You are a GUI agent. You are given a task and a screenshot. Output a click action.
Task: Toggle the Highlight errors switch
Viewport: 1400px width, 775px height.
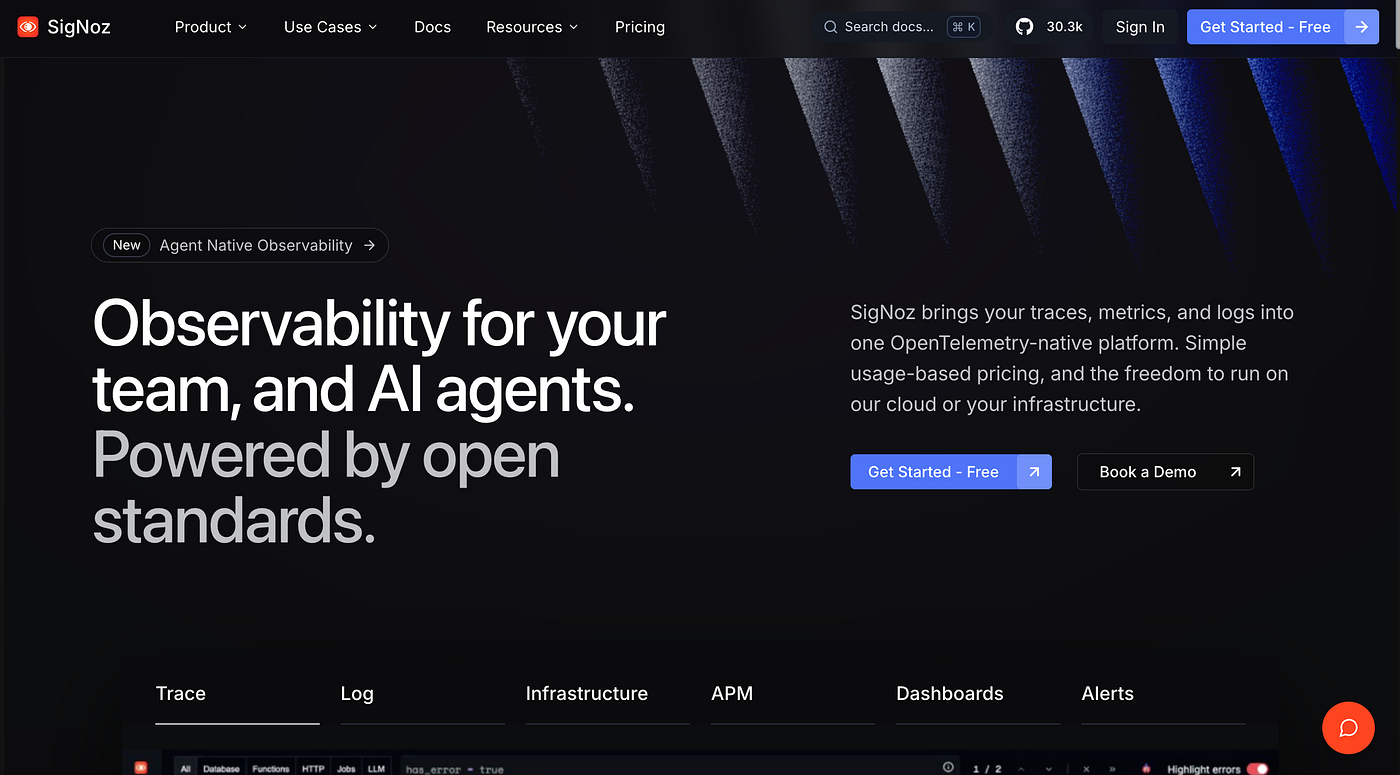[1257, 769]
